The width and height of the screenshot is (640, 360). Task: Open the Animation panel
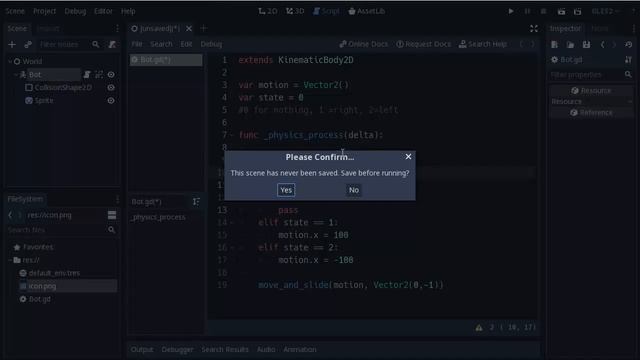(x=300, y=349)
